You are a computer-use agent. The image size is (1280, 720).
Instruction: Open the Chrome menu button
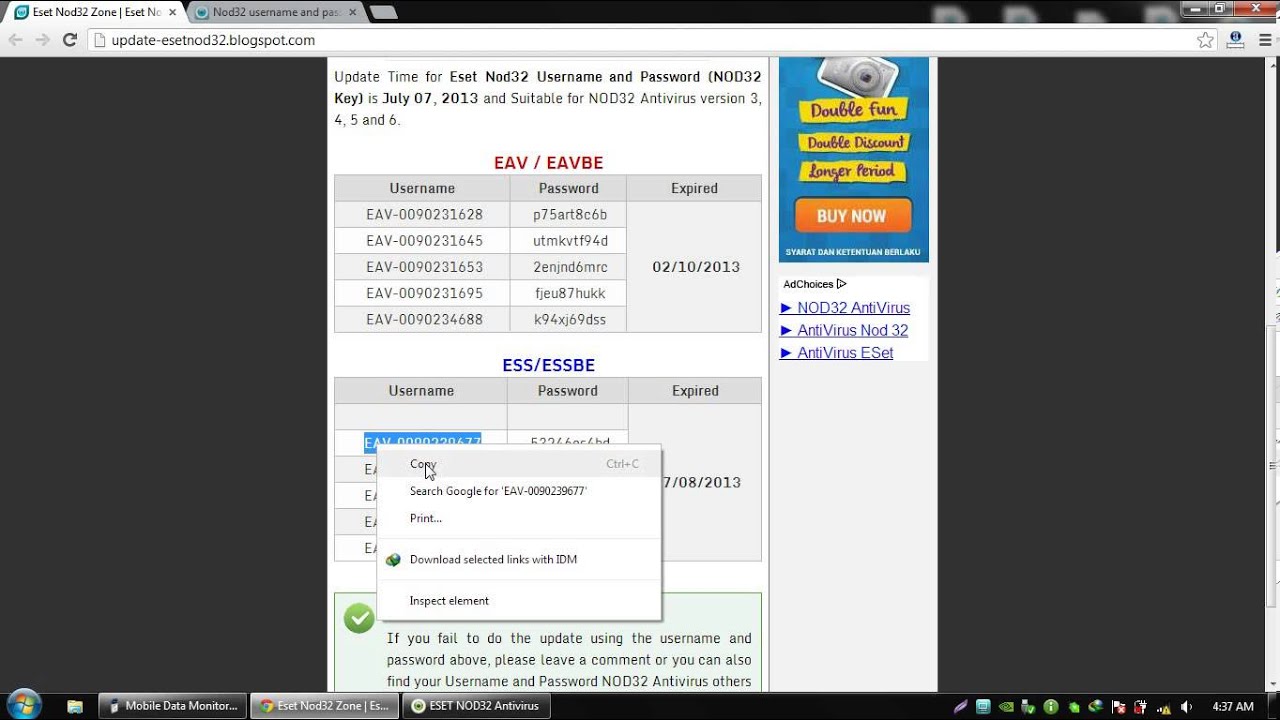pos(1265,40)
